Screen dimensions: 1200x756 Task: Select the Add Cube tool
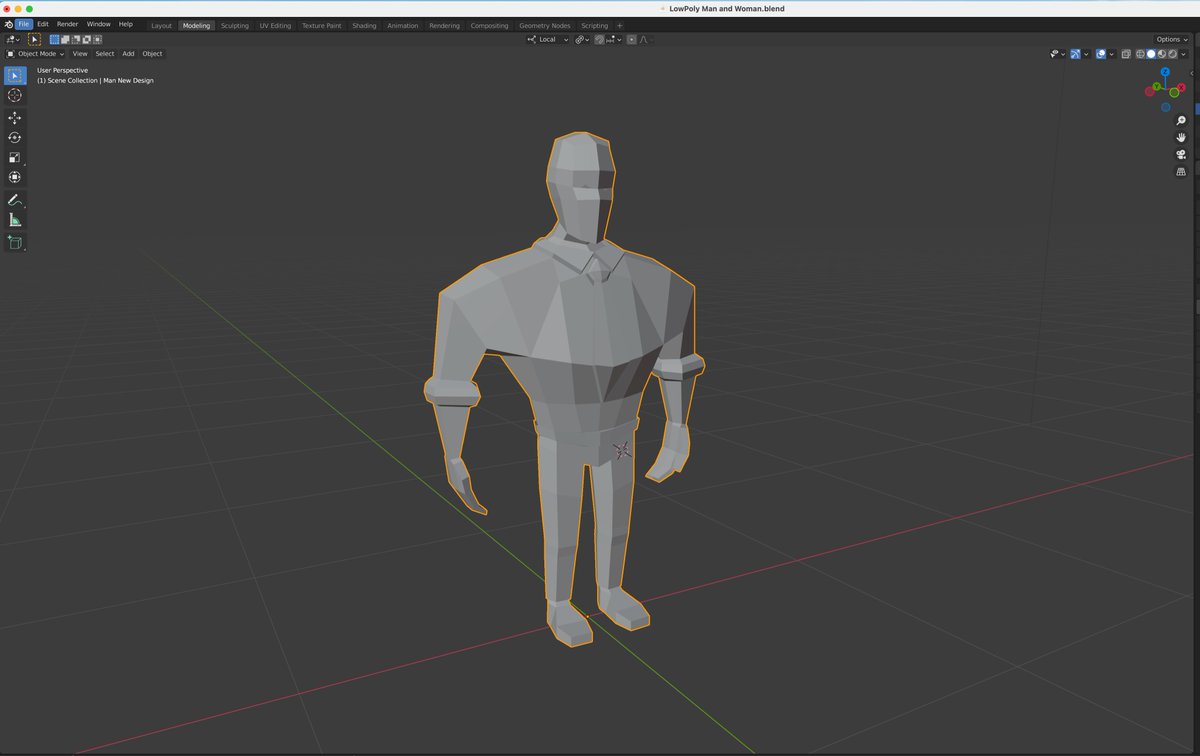15,242
